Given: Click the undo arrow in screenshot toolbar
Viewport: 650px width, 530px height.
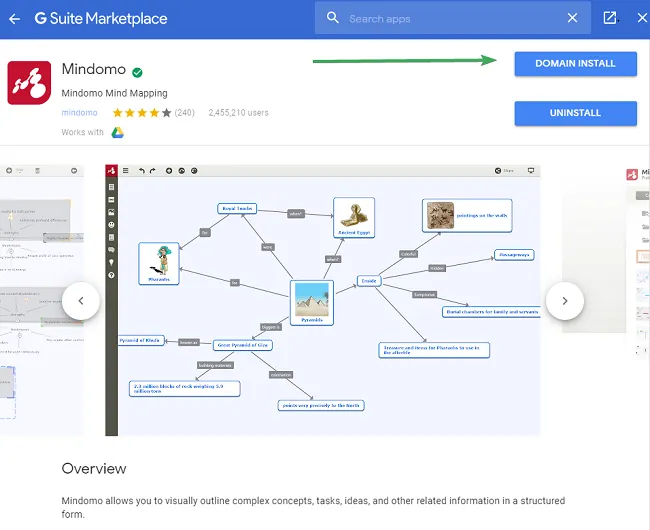Looking at the screenshot, I should click(x=142, y=171).
